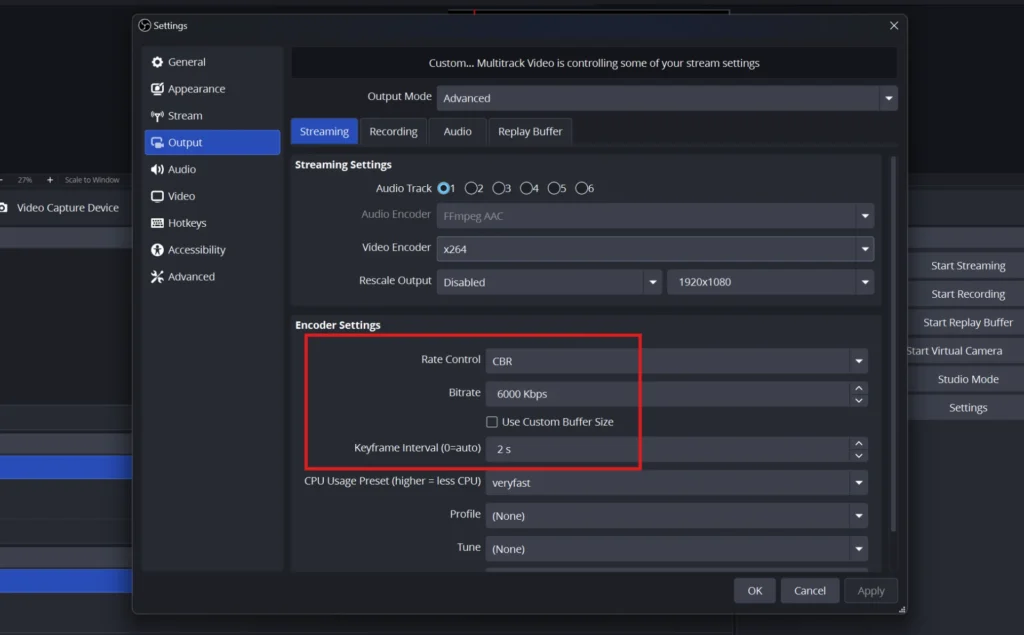Viewport: 1024px width, 635px height.
Task: Select the Stream antenna icon
Action: [x=157, y=116]
